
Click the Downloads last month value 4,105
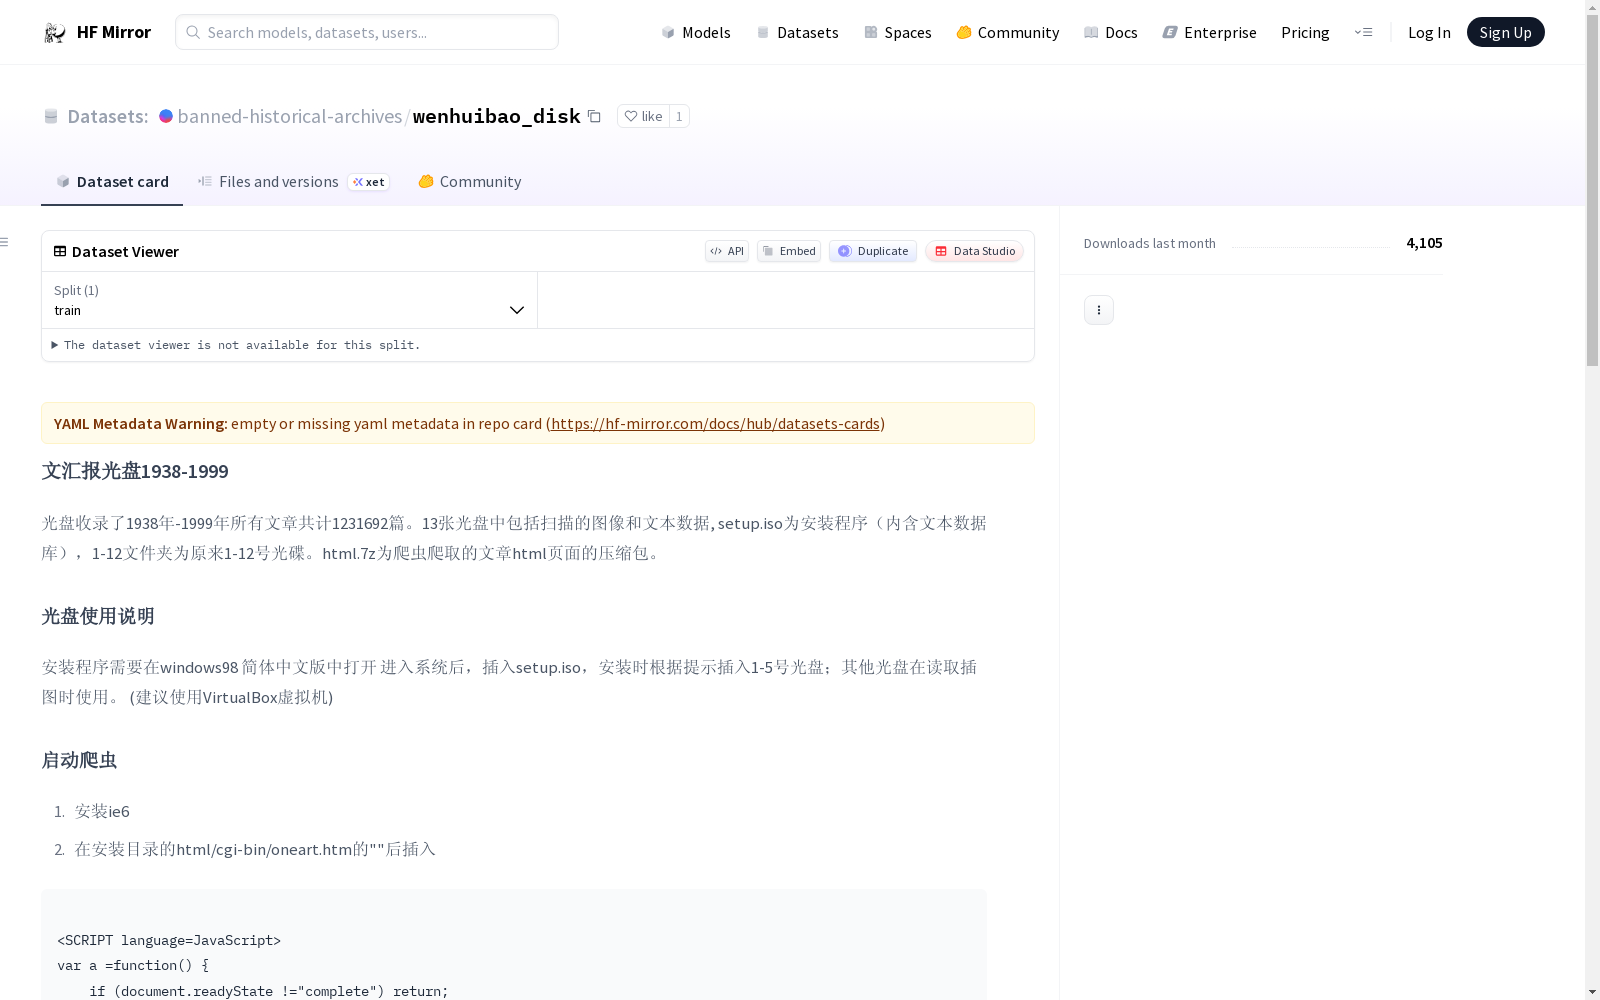click(1424, 243)
